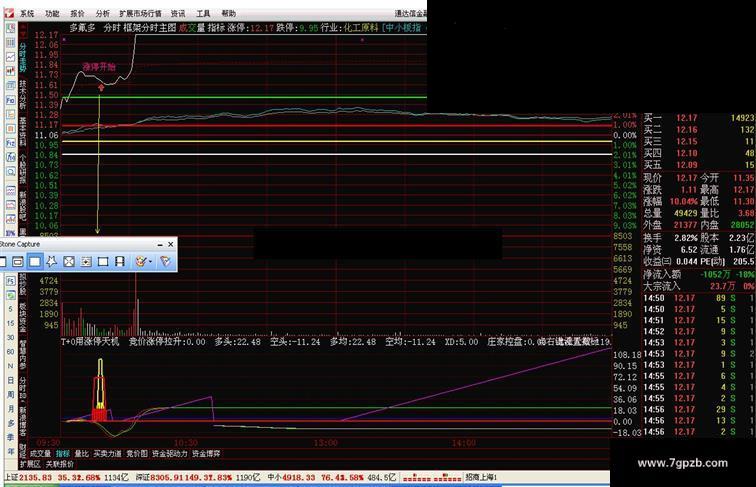Open the 扩展市场行情 menu

click(140, 14)
